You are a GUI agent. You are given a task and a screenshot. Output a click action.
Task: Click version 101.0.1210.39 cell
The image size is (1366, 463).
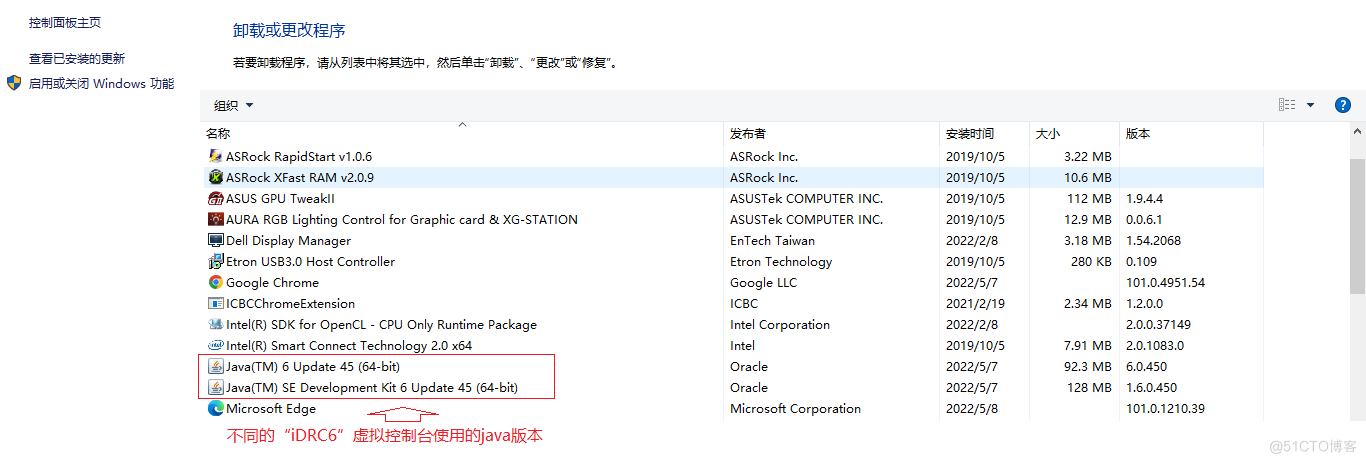(x=1165, y=408)
